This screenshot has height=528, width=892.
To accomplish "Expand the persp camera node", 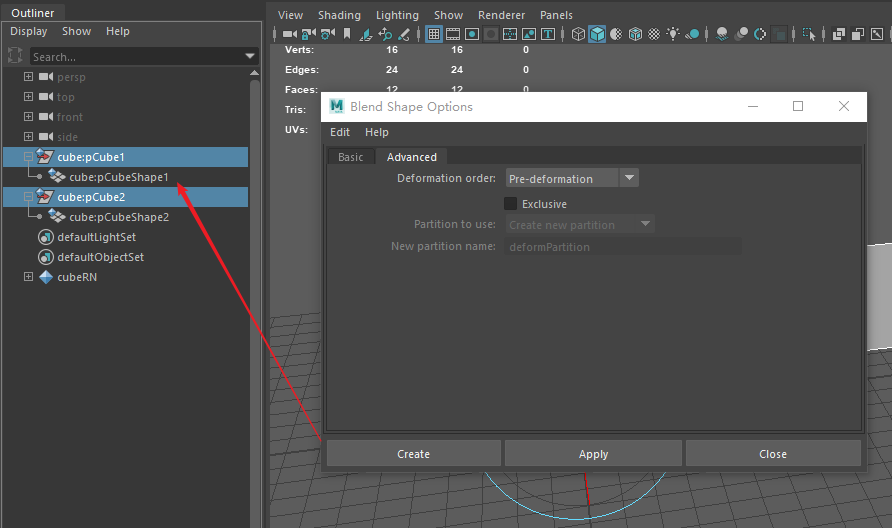I will tap(28, 77).
